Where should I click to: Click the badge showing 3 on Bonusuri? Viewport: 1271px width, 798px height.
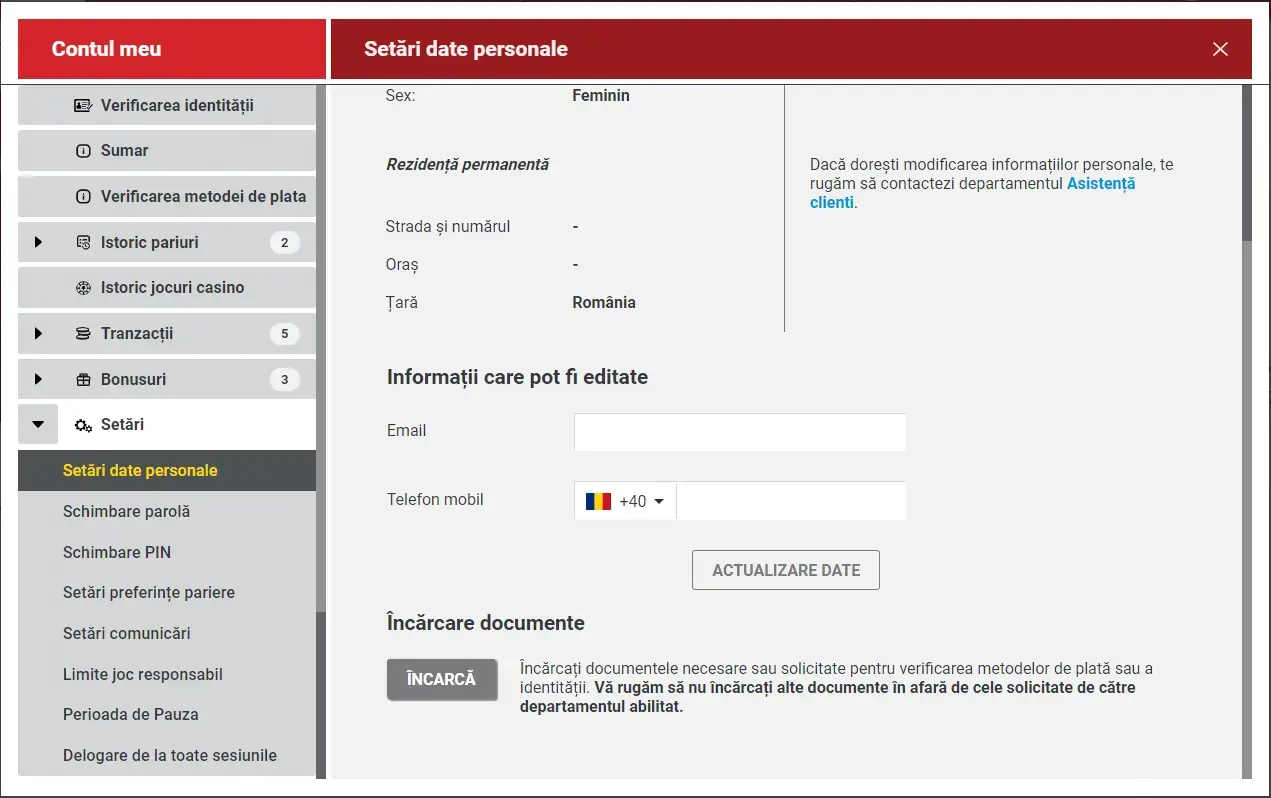coord(285,379)
